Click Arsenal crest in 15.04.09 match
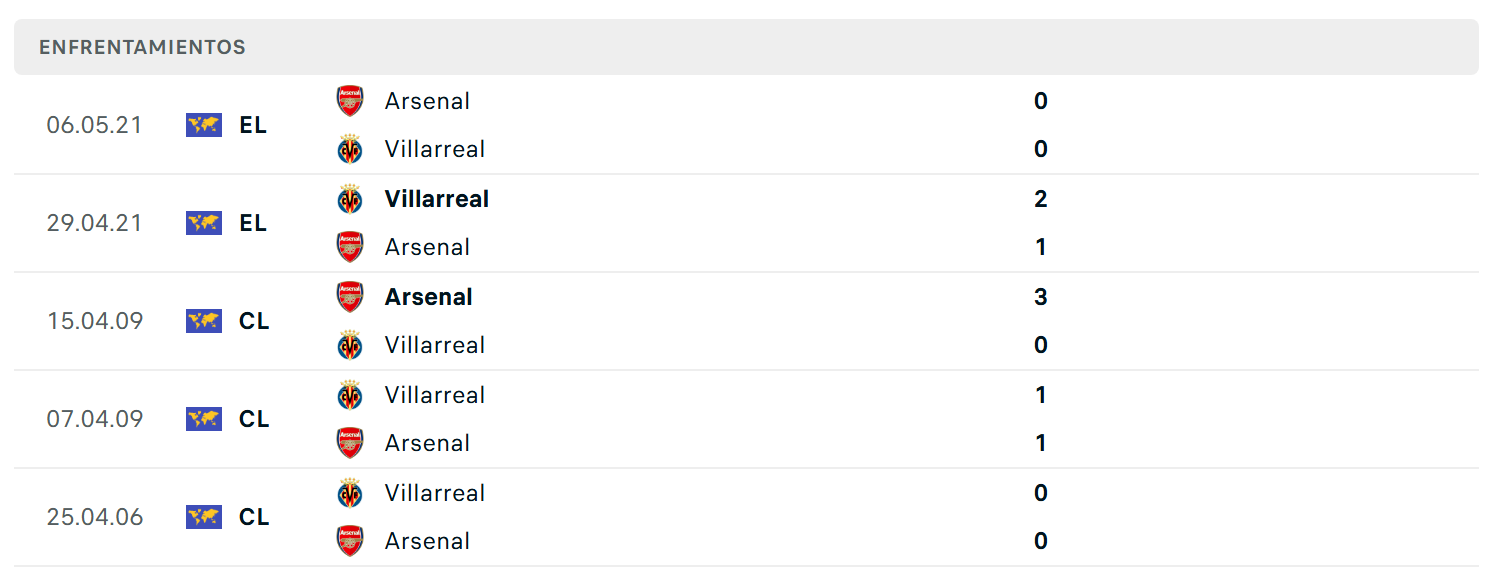The height and width of the screenshot is (586, 1492). (x=350, y=297)
